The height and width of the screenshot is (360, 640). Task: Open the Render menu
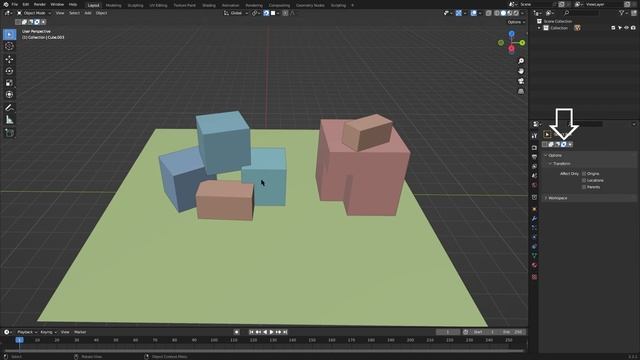[x=40, y=4]
